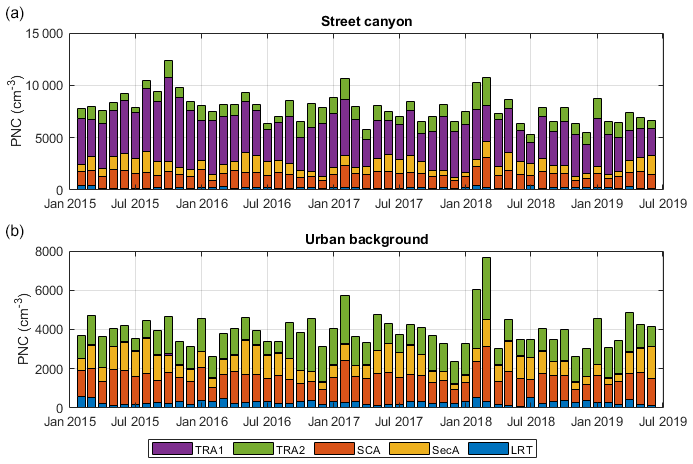Click the Urban background PNC y-axis label
Screen dimensions: 693x464
click(16, 329)
